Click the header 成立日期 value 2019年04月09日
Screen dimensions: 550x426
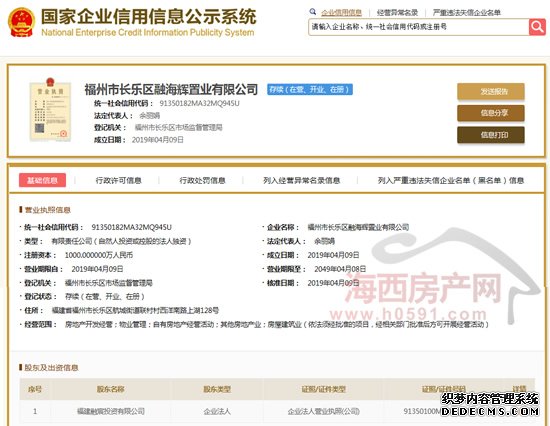point(157,140)
